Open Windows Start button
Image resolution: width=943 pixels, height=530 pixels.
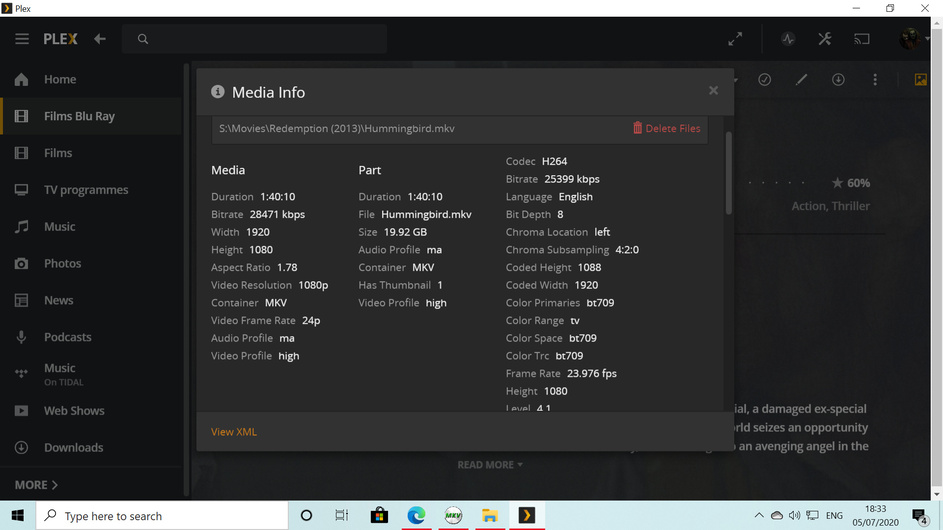pos(17,516)
